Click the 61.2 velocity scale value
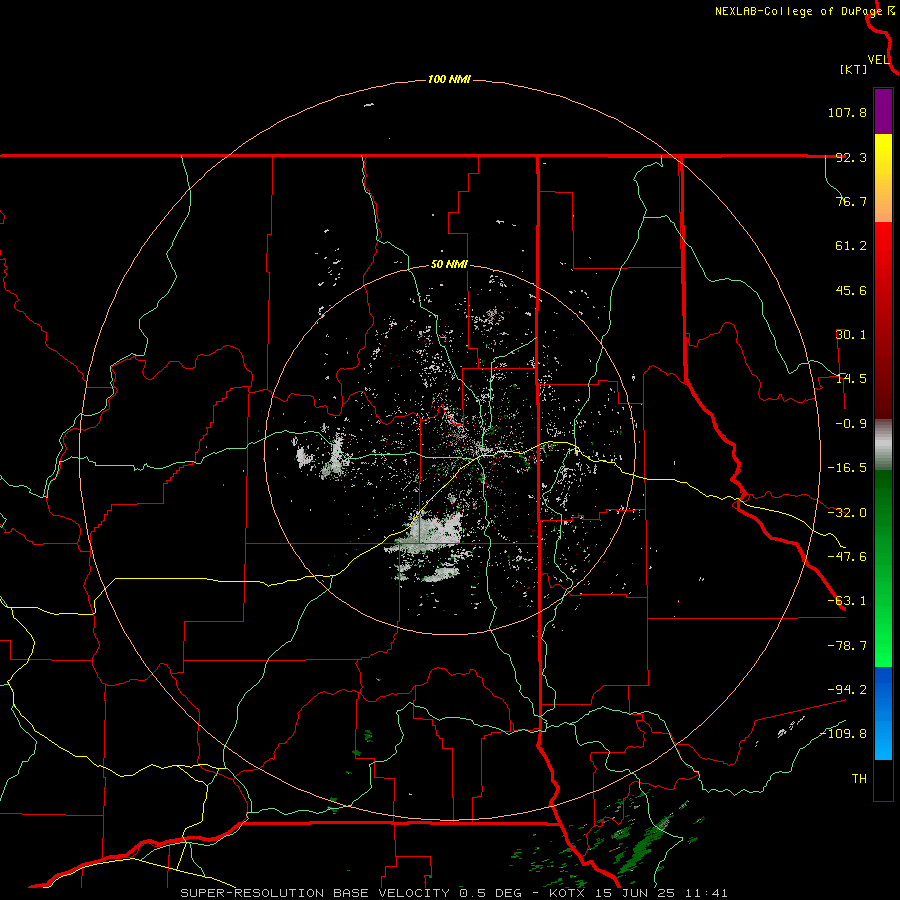Screen dimensions: 900x900 [x=851, y=246]
